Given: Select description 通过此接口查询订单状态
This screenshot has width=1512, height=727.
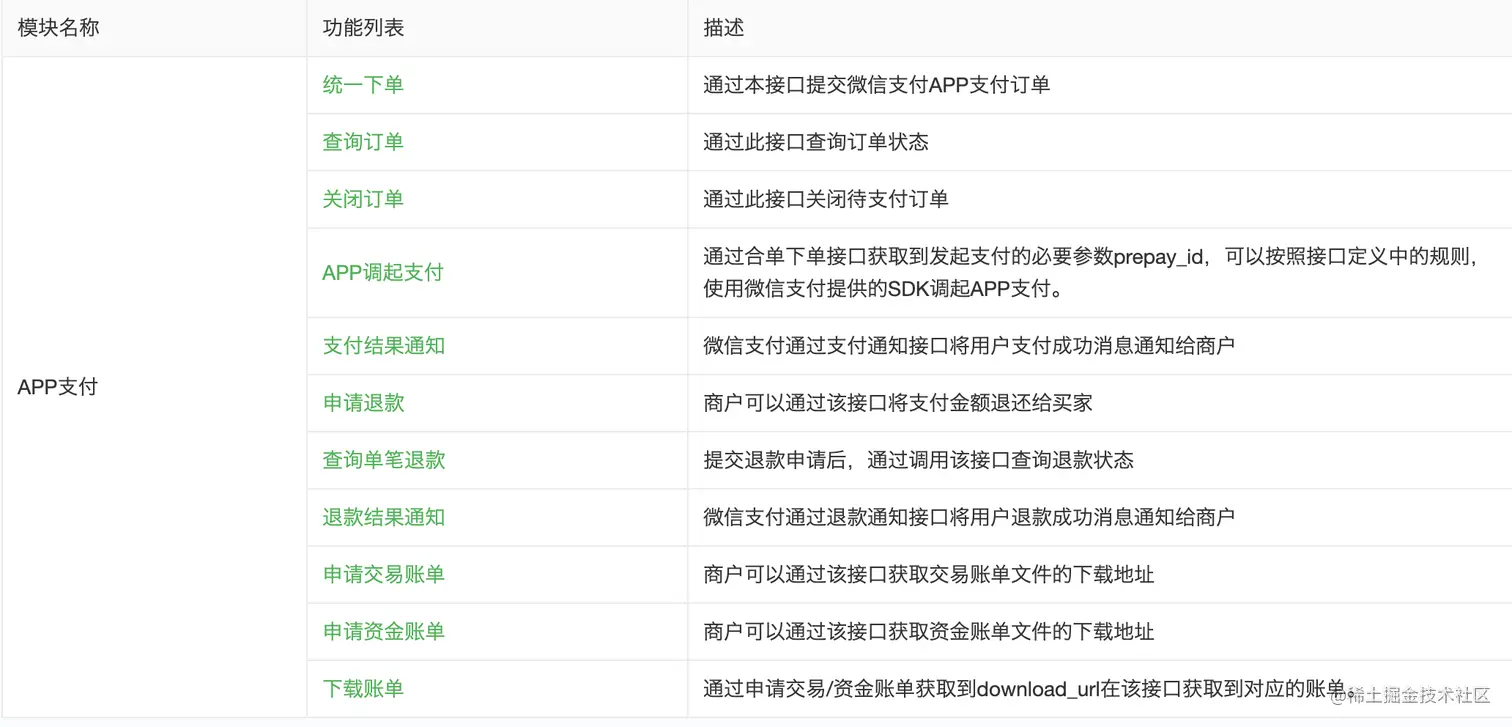Looking at the screenshot, I should coord(816,142).
